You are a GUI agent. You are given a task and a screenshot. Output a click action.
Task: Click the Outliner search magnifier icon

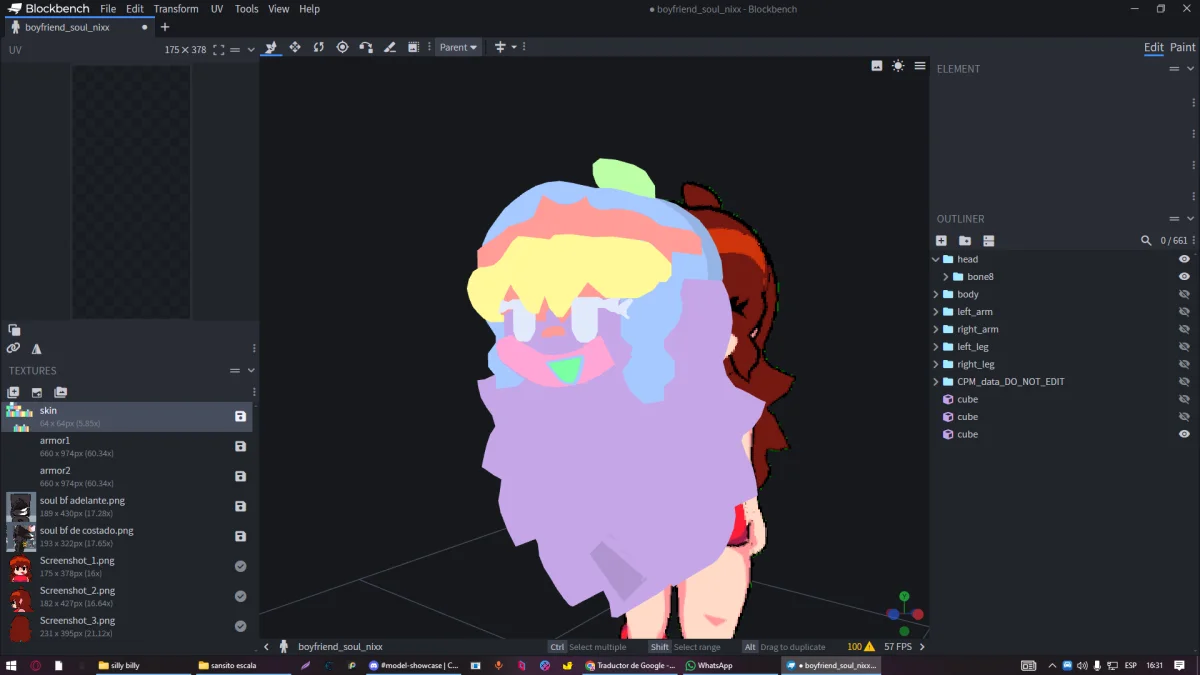point(1146,241)
